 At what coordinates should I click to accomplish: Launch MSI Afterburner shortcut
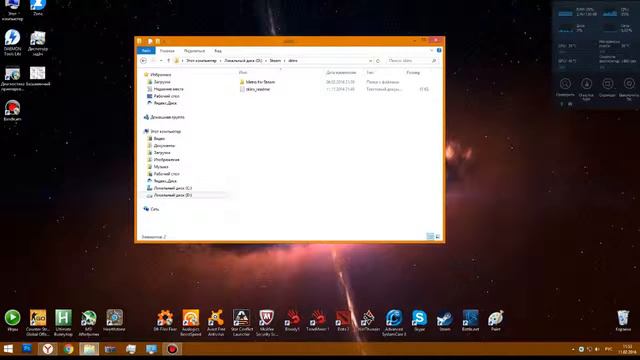click(89, 322)
